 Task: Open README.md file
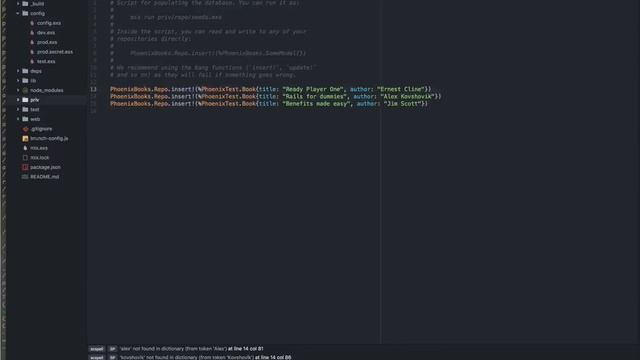[44, 177]
